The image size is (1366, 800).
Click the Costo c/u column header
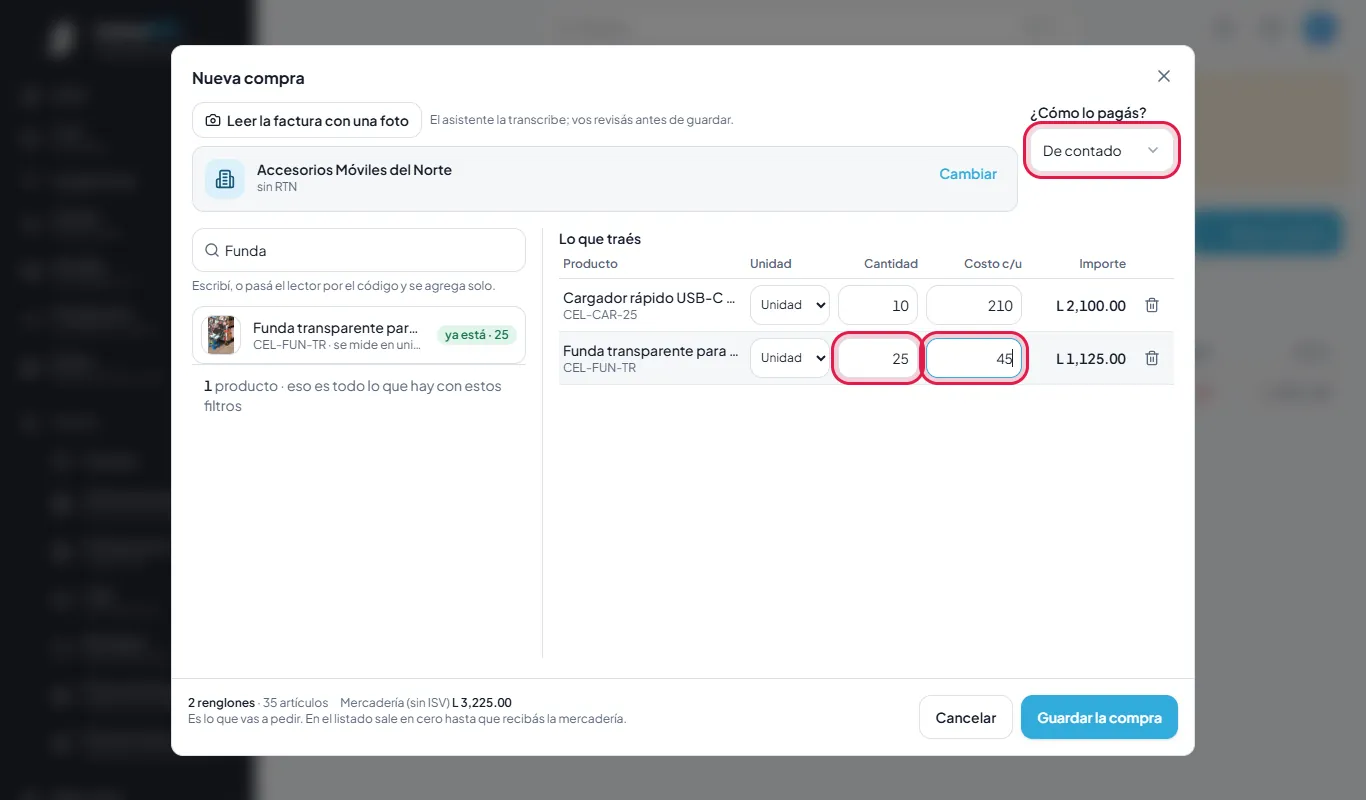coord(993,264)
